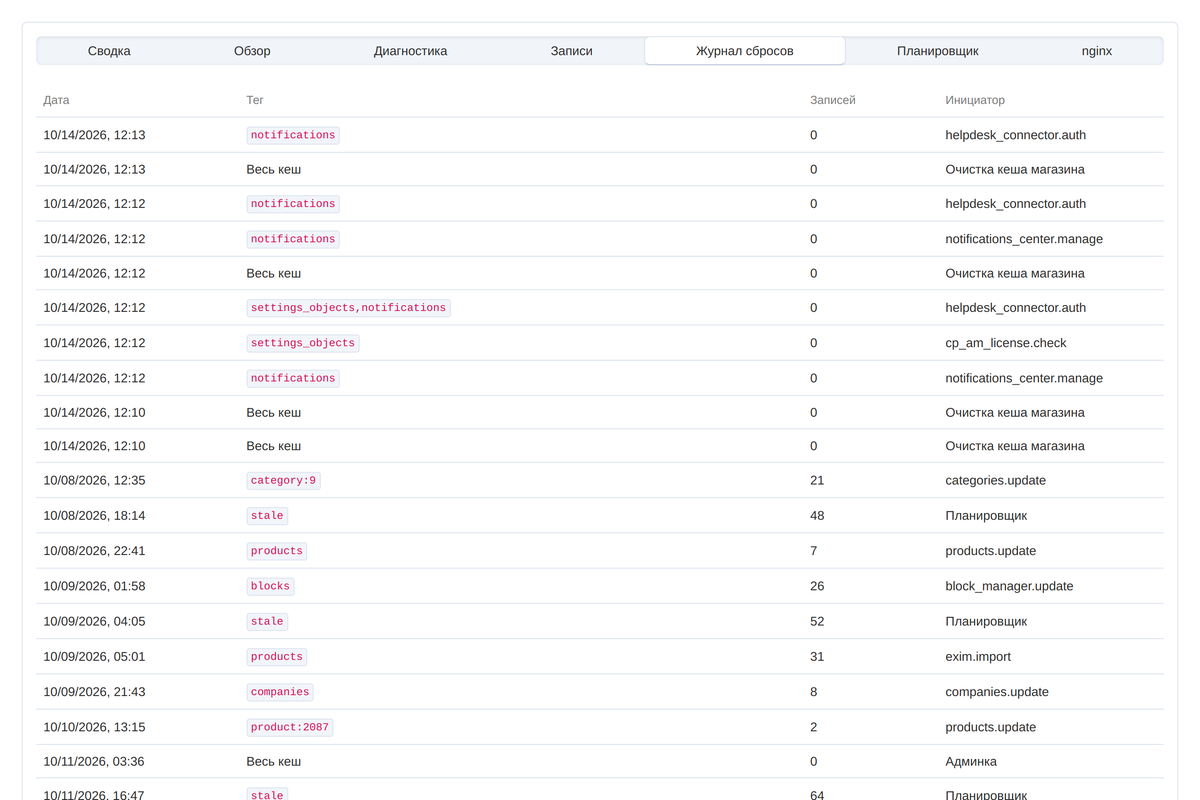
Task: Click the Инициатор column header
Action: click(x=975, y=100)
